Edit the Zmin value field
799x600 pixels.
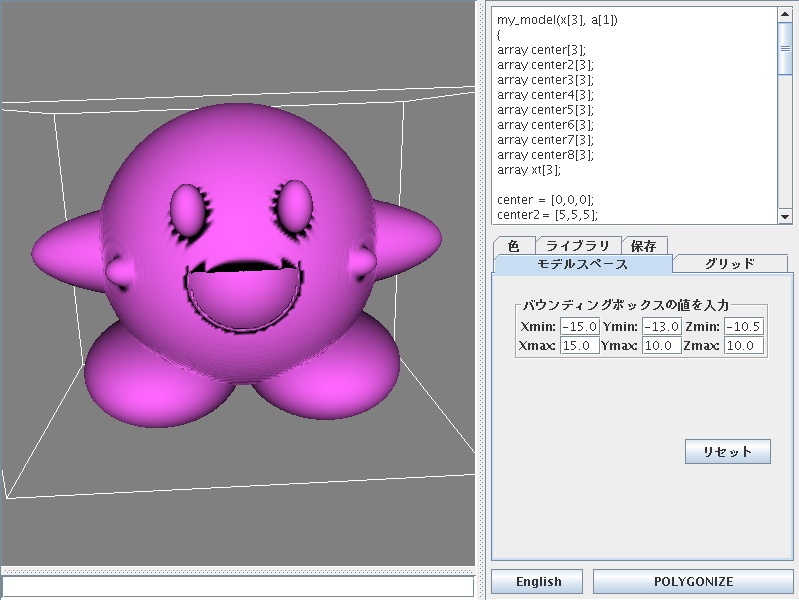tap(744, 326)
